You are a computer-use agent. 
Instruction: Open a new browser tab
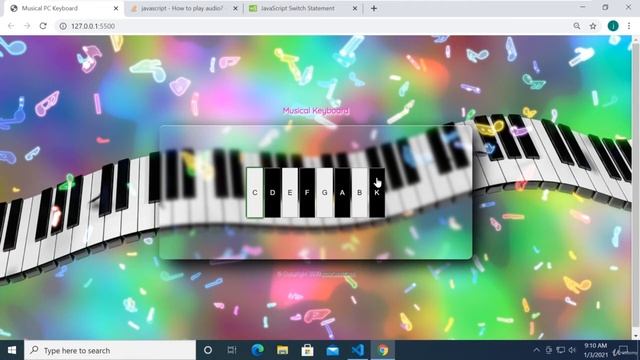coord(374,8)
